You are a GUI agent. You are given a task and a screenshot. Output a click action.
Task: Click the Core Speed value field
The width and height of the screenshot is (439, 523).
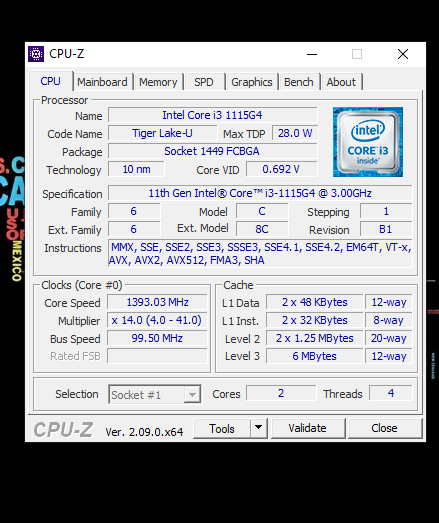157,302
